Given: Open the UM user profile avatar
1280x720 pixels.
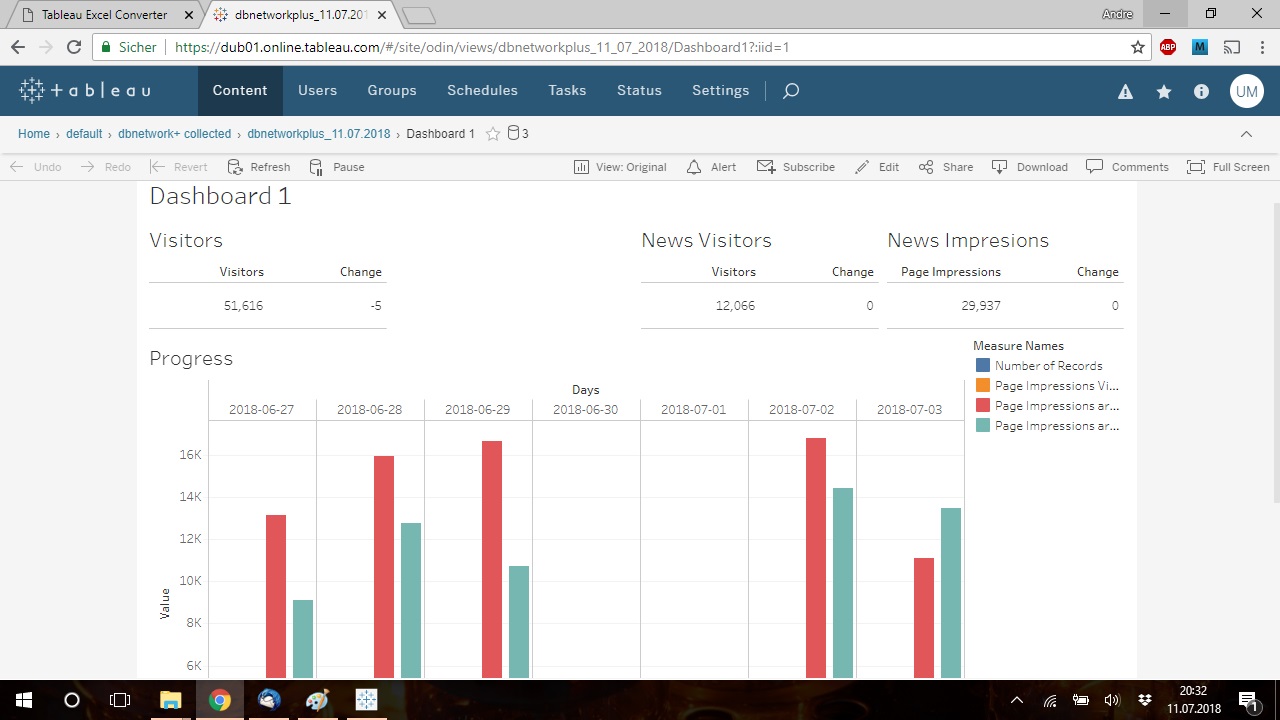Looking at the screenshot, I should 1246,91.
